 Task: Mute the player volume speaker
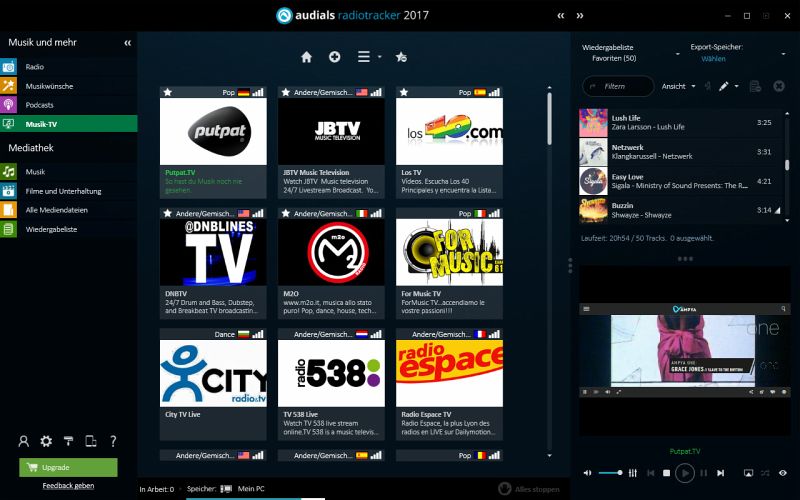pyautogui.click(x=588, y=473)
